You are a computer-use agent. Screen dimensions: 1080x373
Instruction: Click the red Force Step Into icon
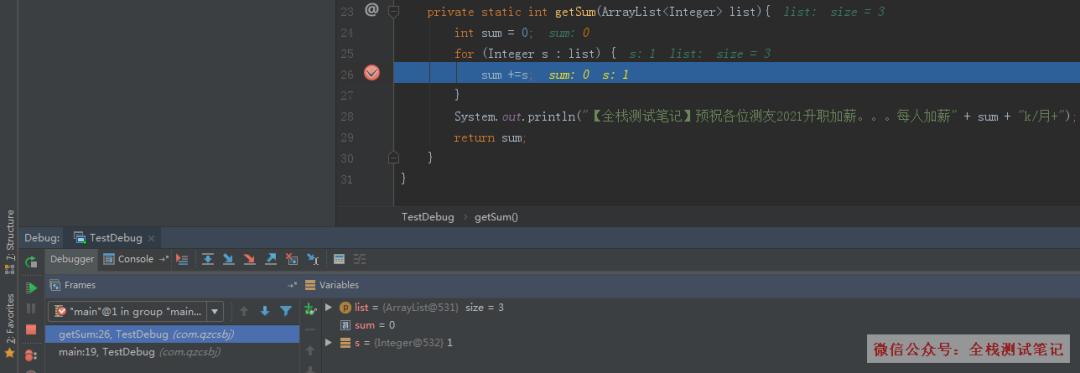coord(249,259)
